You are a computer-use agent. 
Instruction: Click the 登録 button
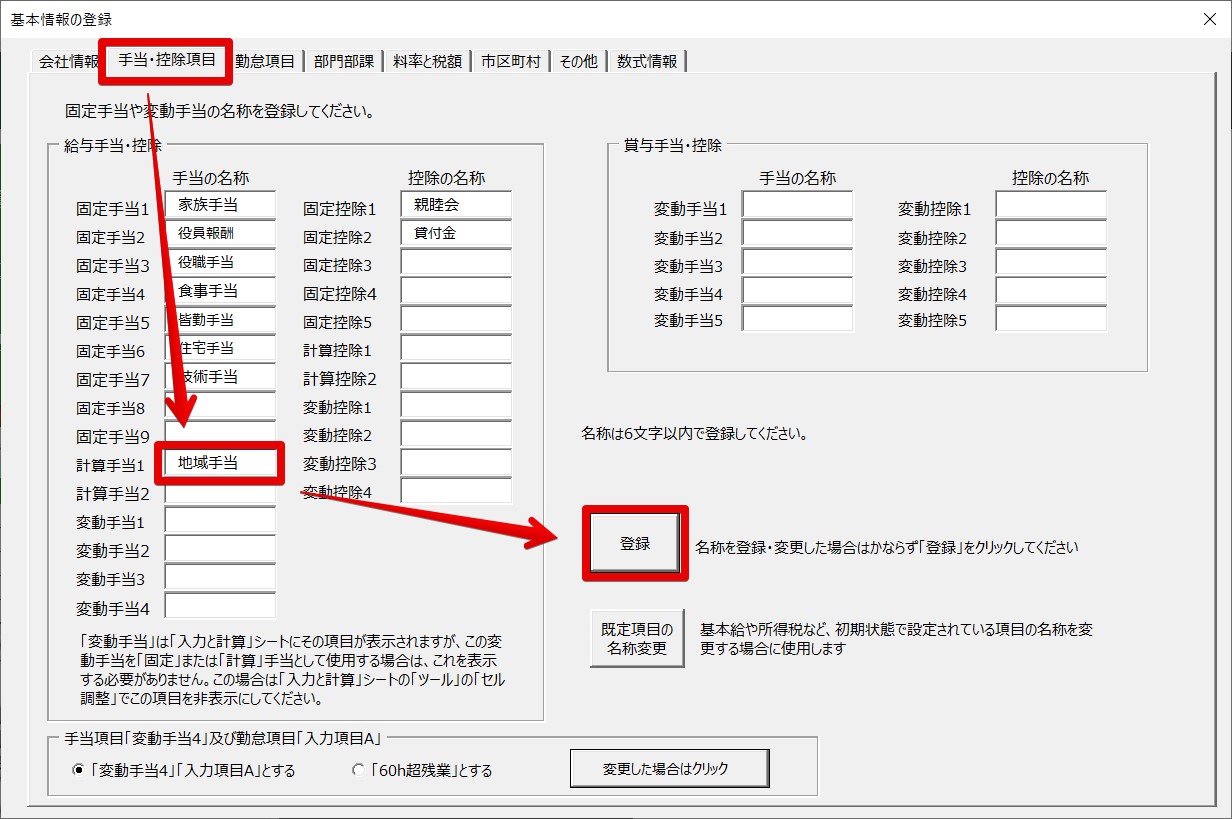pos(635,544)
